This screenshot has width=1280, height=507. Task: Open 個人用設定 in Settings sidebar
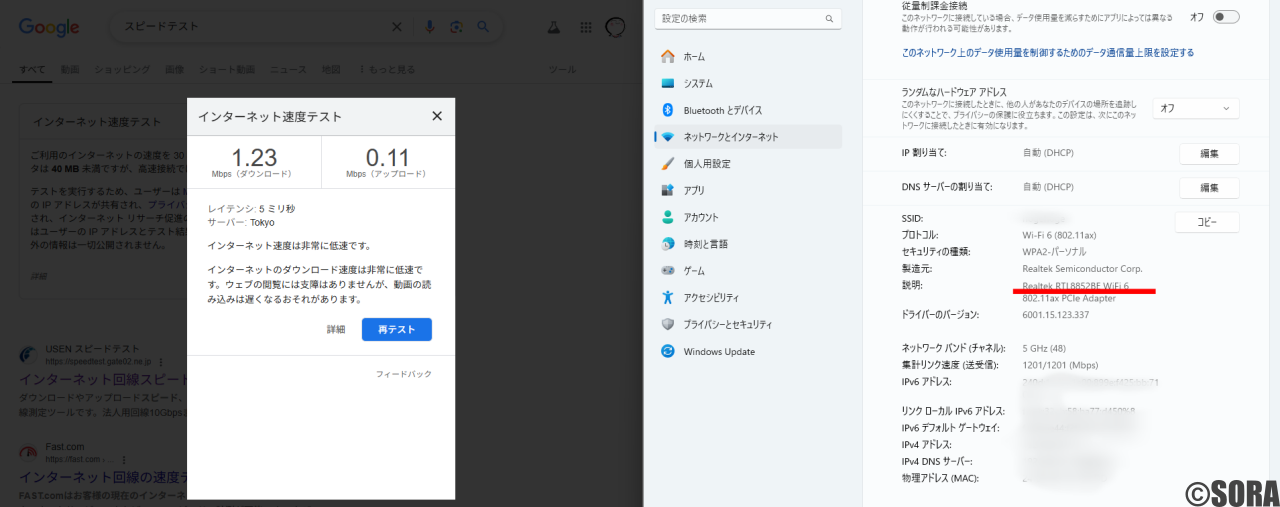(748, 163)
